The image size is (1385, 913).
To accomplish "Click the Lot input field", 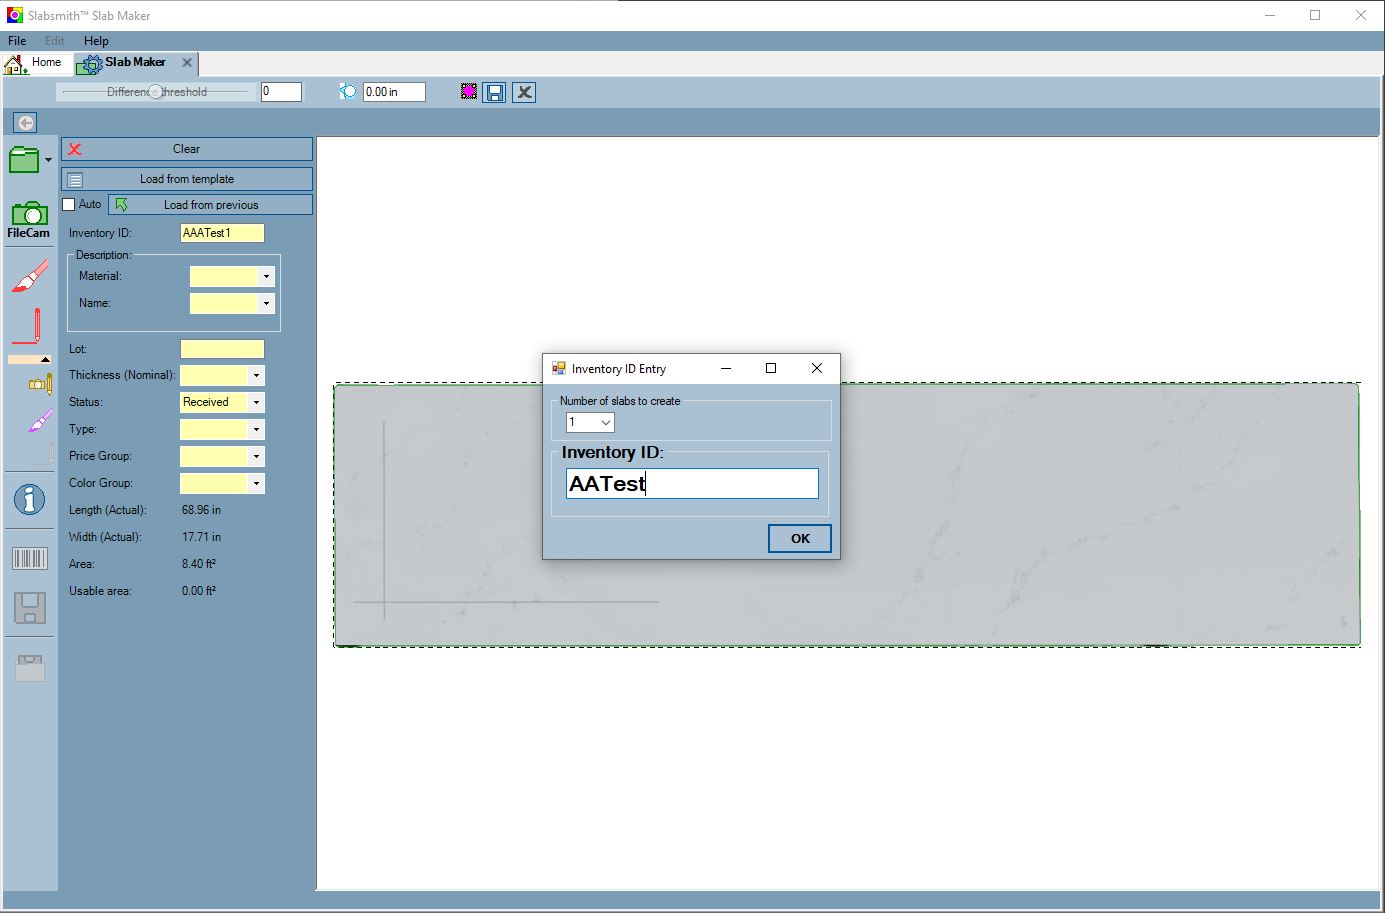I will coord(222,349).
